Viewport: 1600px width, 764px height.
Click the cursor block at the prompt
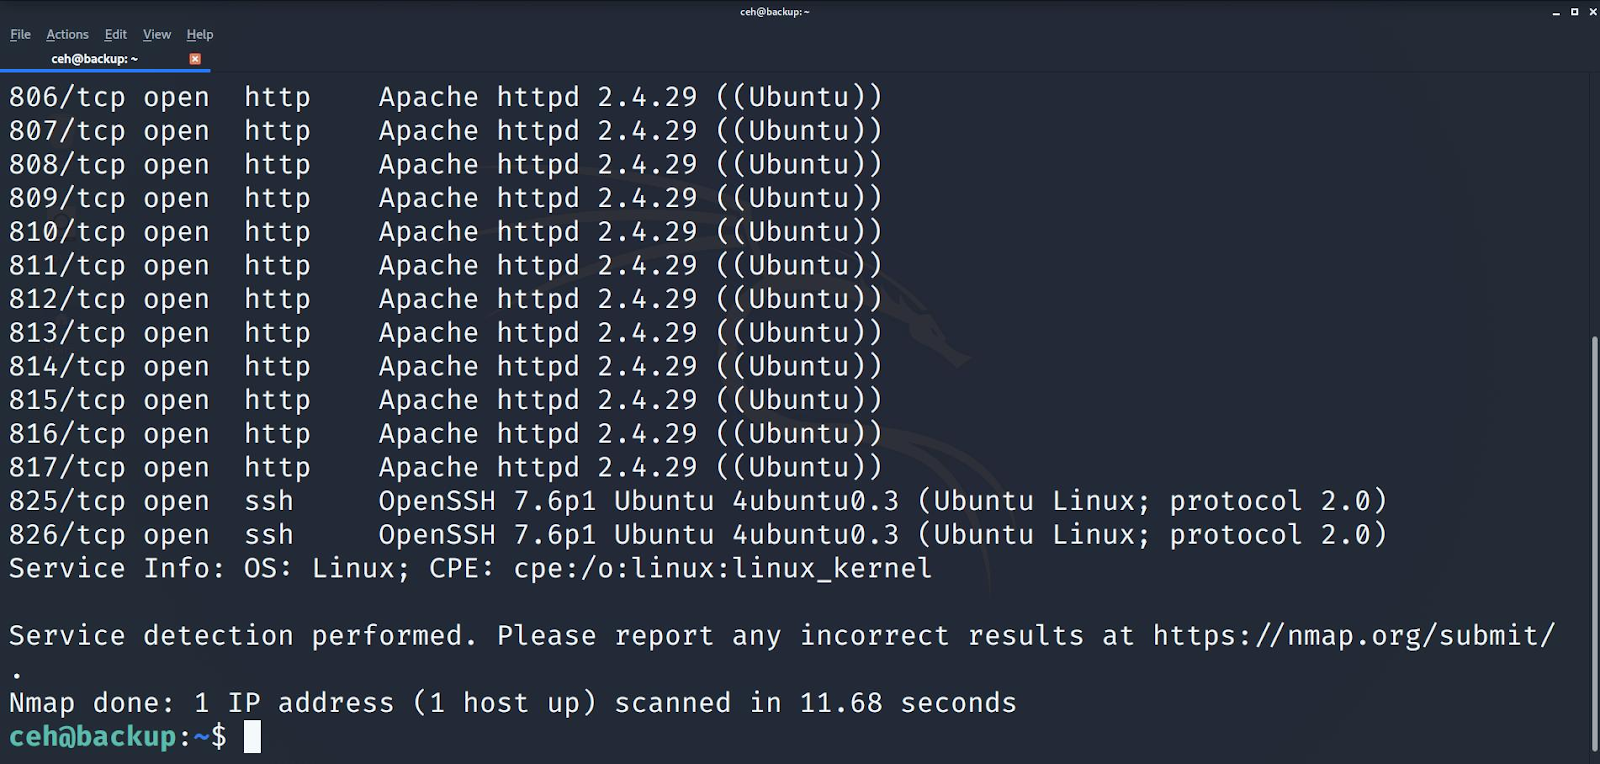point(252,737)
